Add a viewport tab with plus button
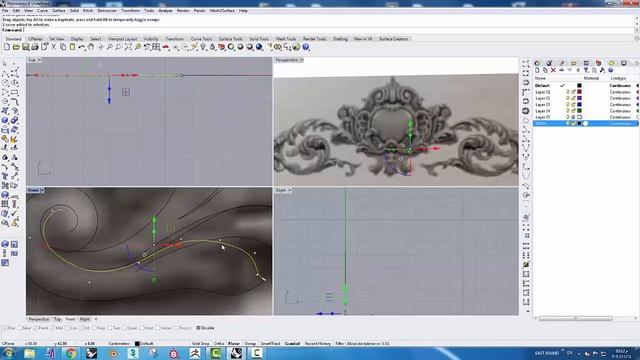This screenshot has width=640, height=360. tap(96, 319)
